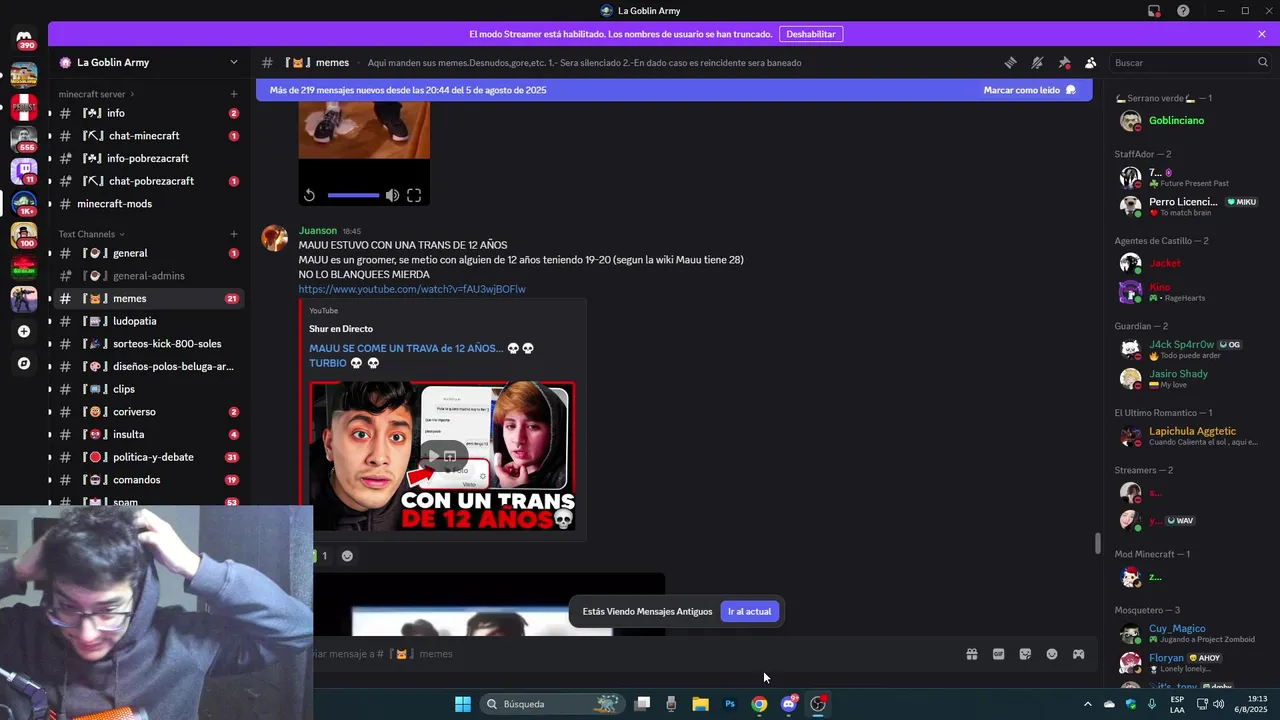Open the YouTube link in Juanson's message
This screenshot has height=720, width=1280.
pos(412,289)
